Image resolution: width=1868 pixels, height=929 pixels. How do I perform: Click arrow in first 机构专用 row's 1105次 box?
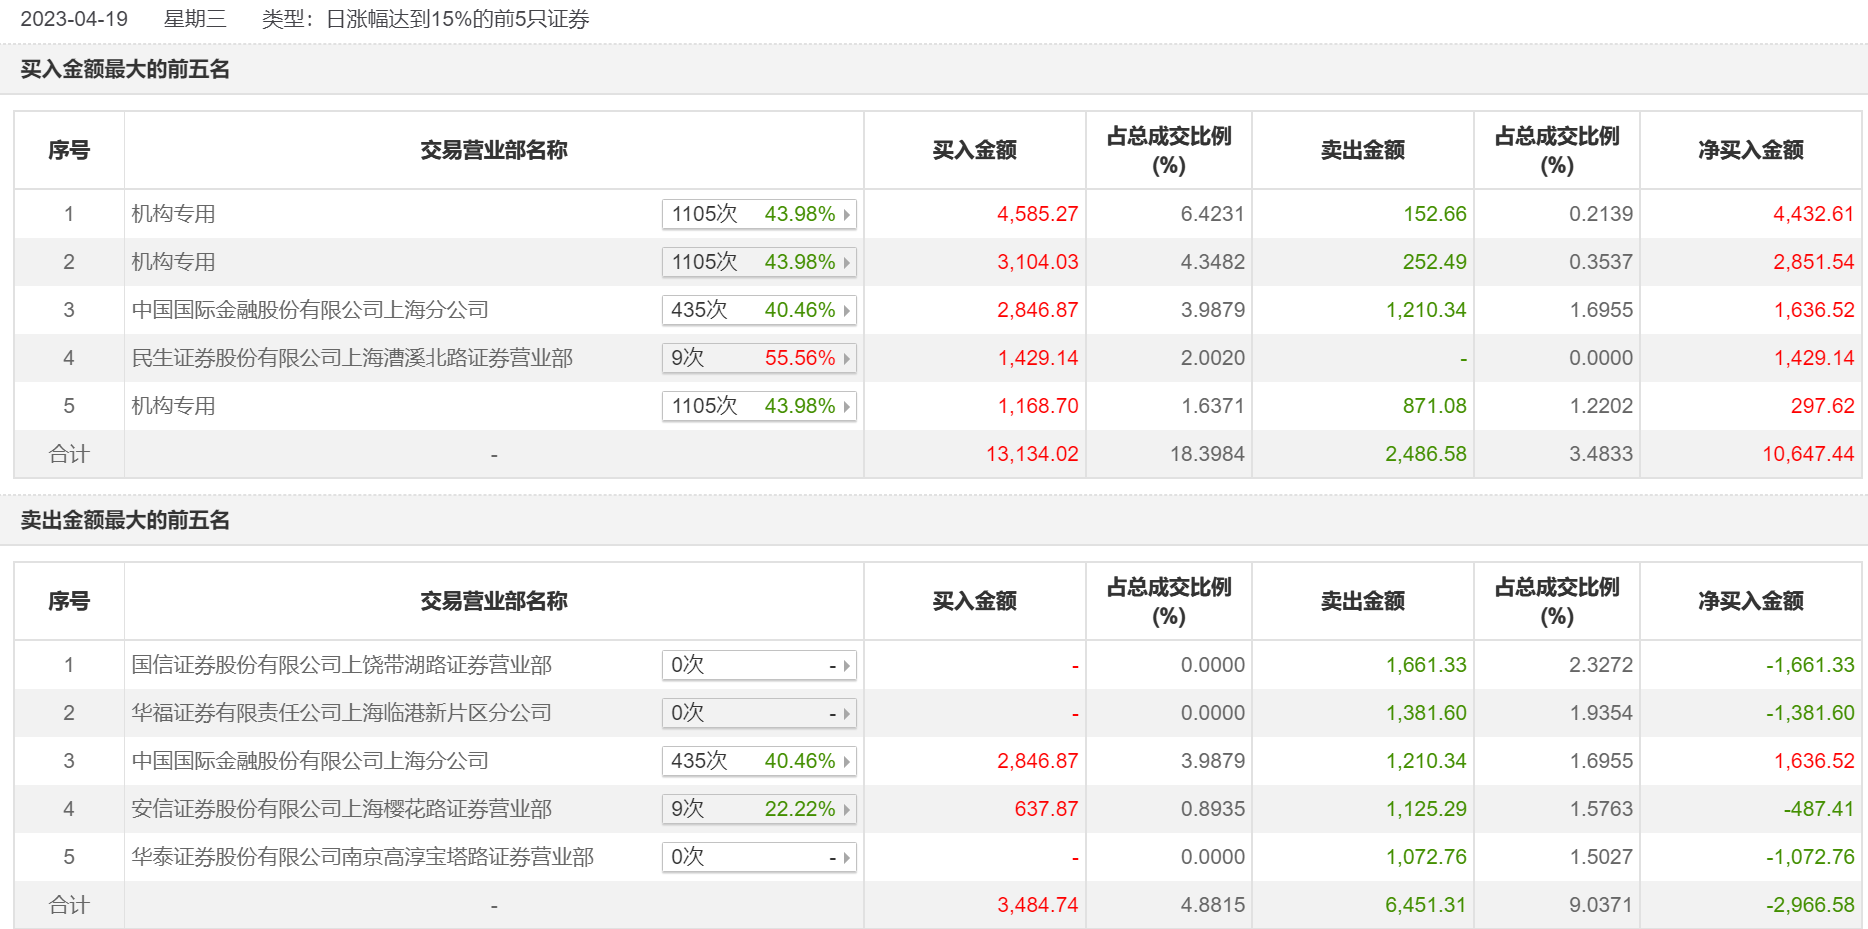[x=847, y=214]
